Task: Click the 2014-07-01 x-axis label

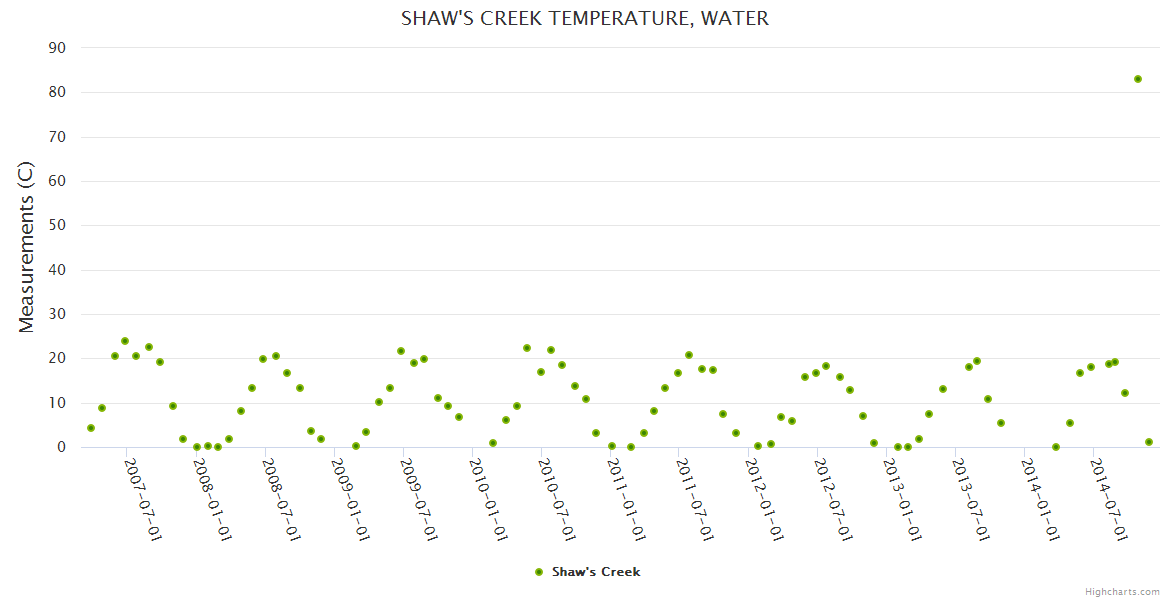Action: tap(1108, 499)
